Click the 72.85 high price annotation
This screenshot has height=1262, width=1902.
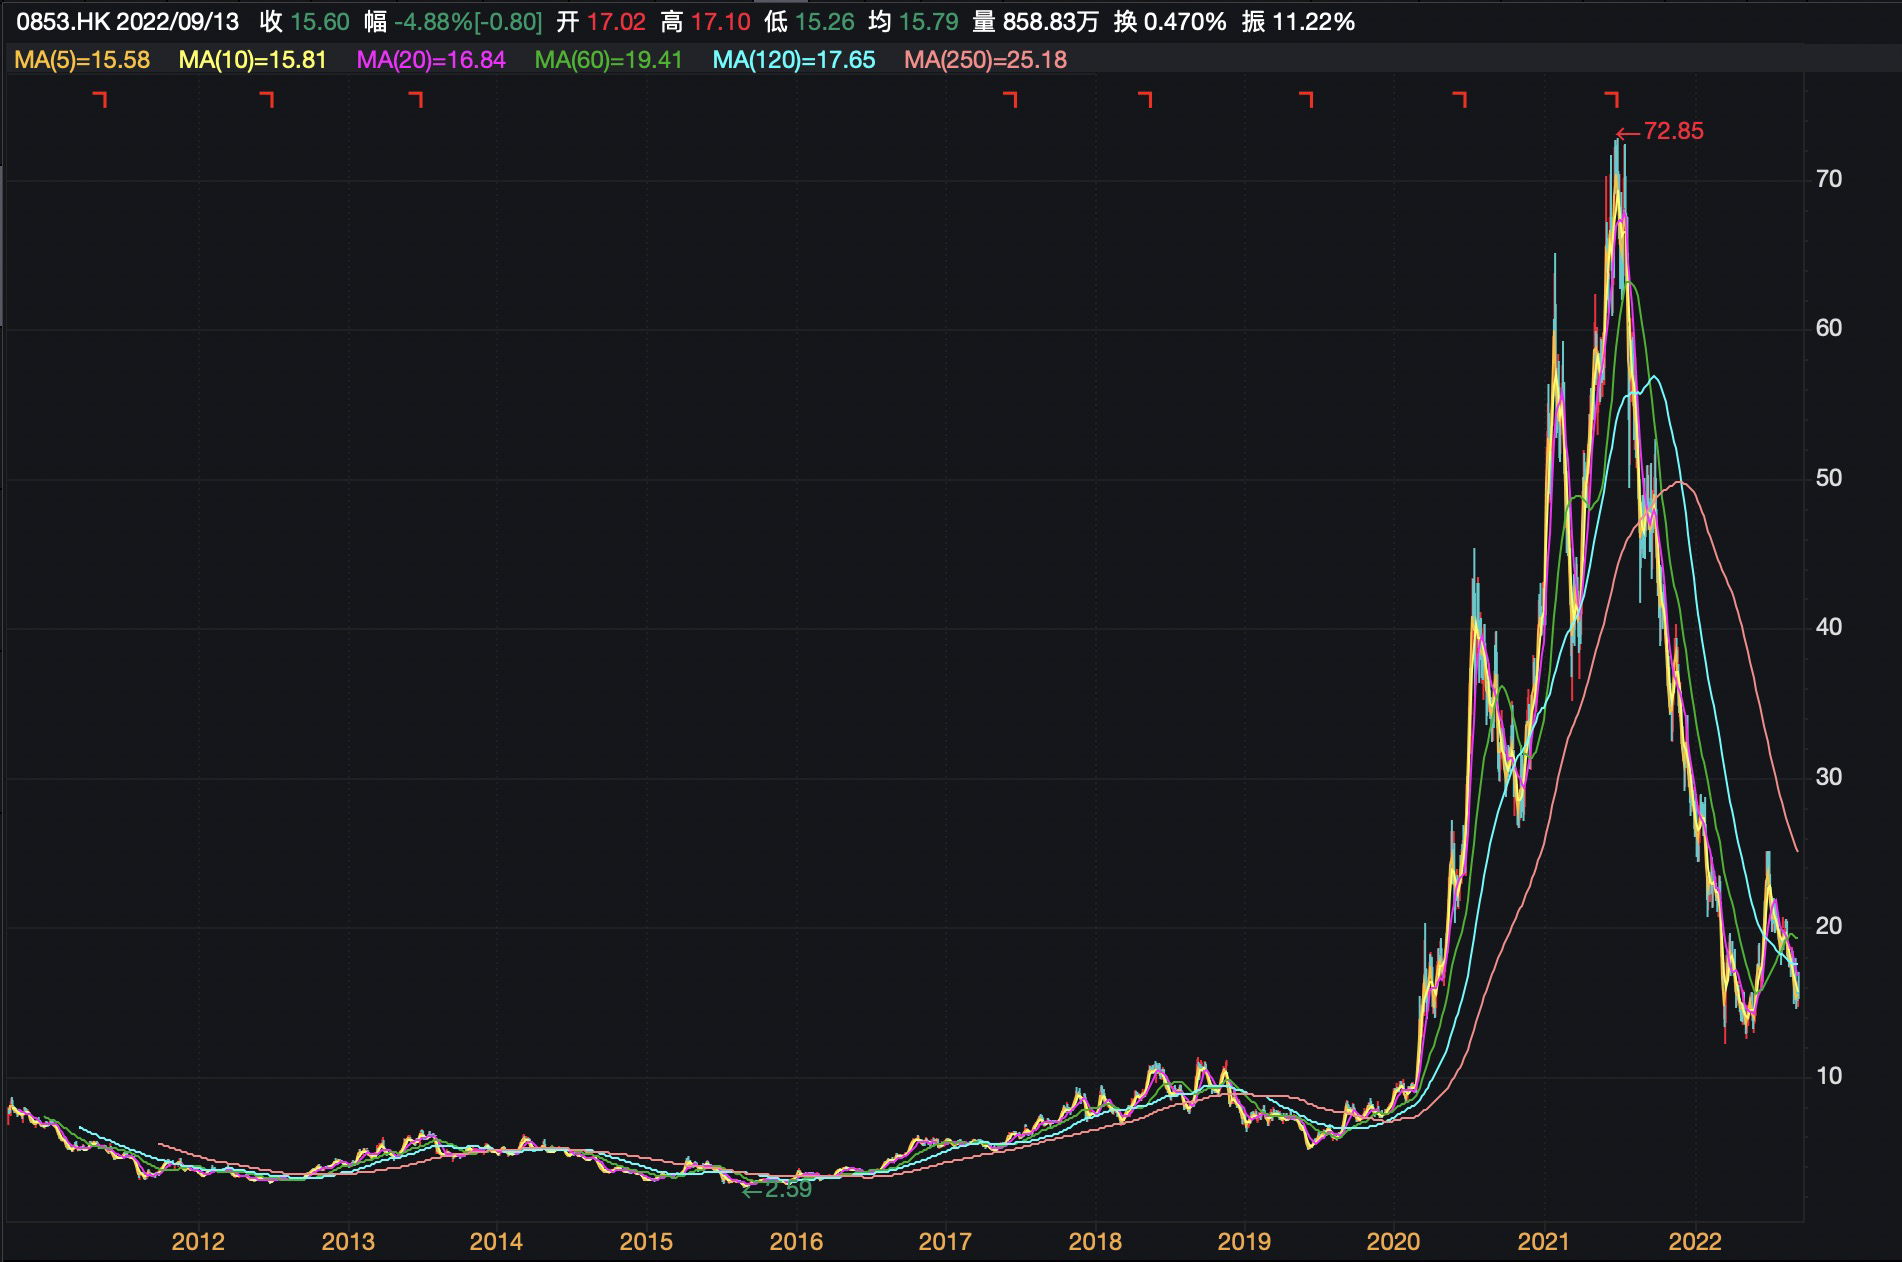[1672, 132]
